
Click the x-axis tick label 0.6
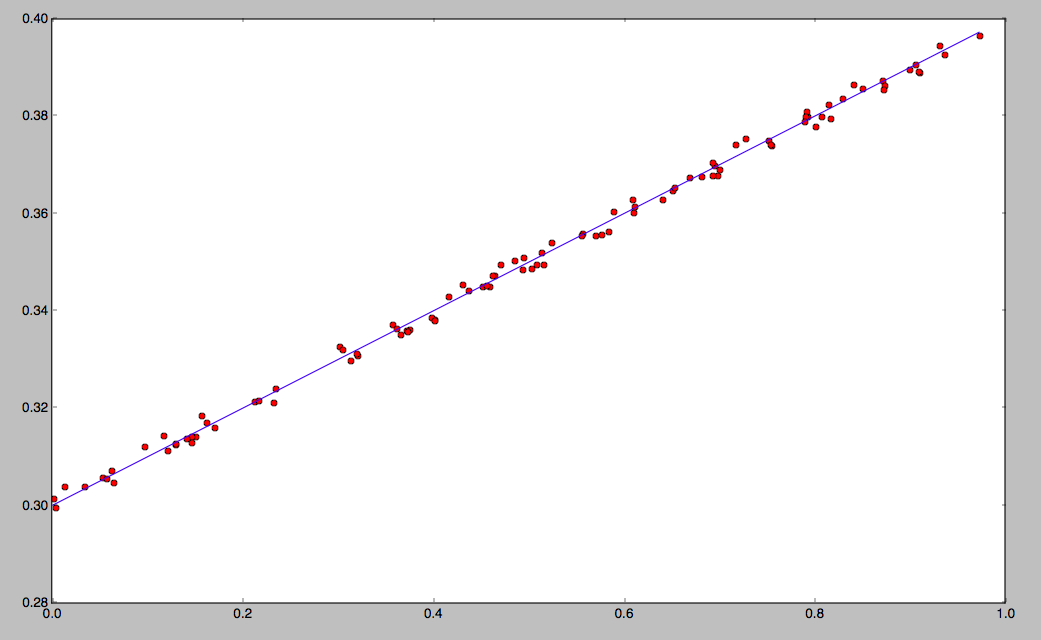625,614
